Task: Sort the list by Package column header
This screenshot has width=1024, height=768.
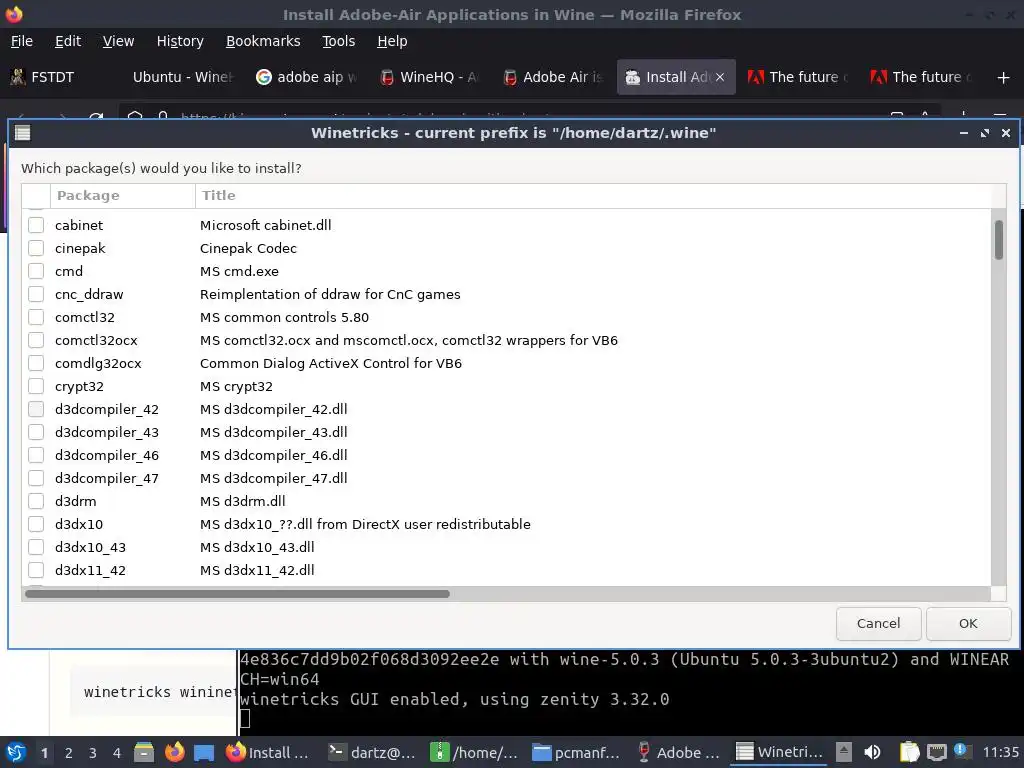Action: (123, 196)
